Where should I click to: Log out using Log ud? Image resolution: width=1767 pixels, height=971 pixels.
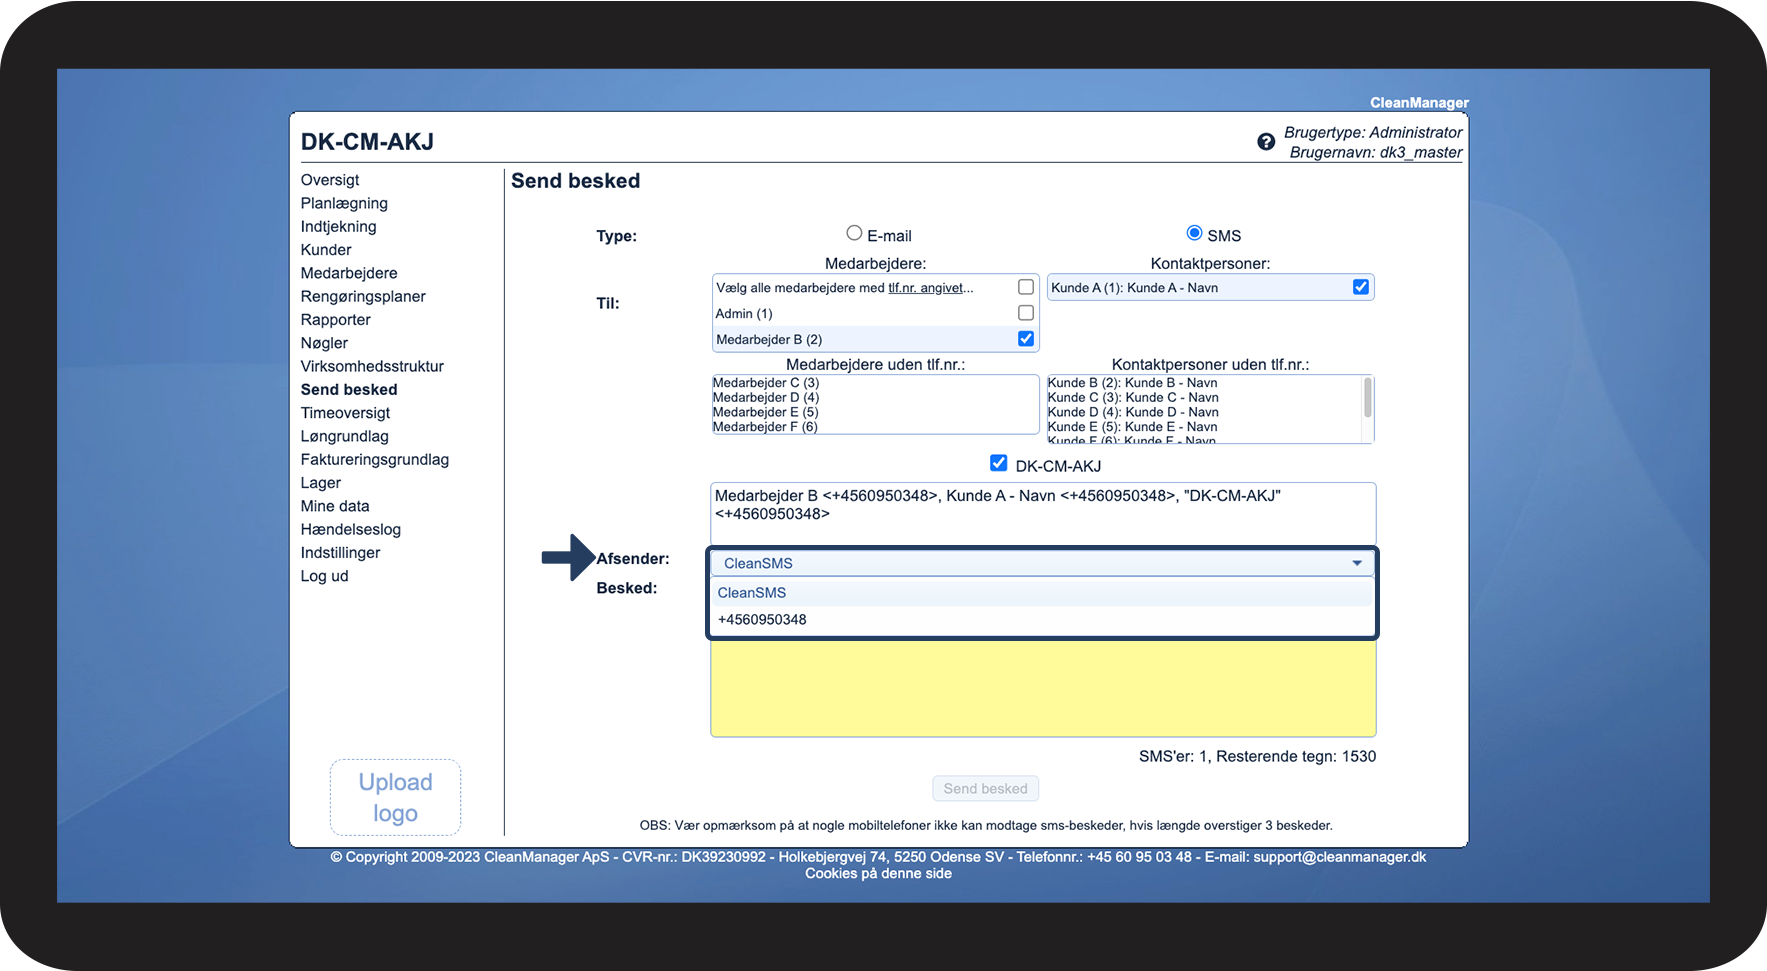[324, 576]
